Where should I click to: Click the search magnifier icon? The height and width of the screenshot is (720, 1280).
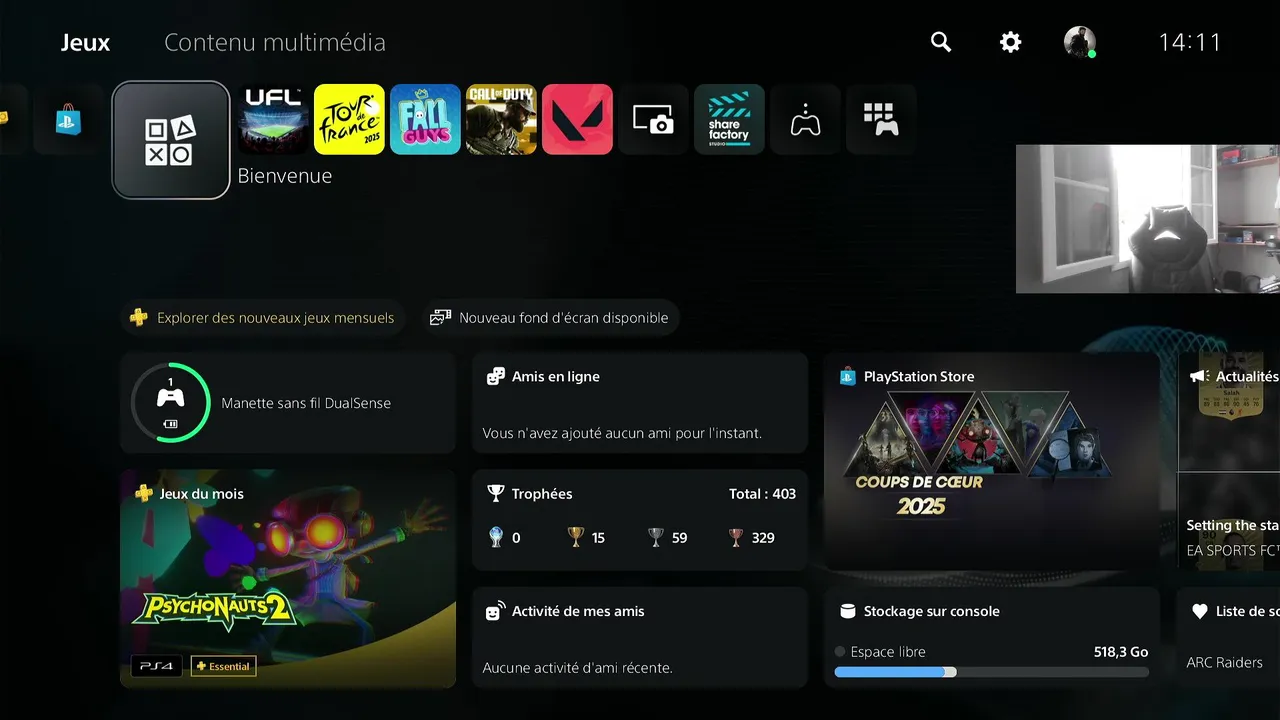click(x=941, y=42)
